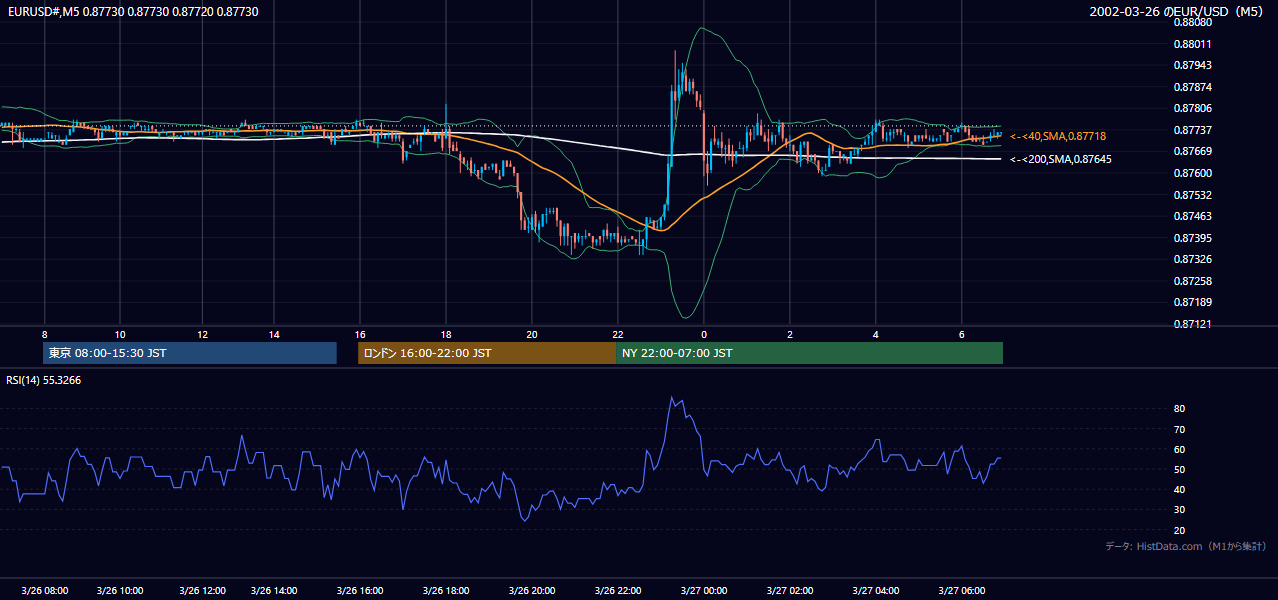1278x600 pixels.
Task: Click the 3/27 04:00 time label
Action: coord(876,590)
